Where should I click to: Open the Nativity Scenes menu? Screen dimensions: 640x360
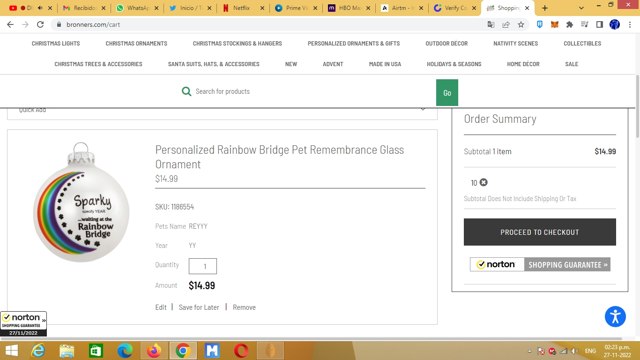[x=516, y=43]
